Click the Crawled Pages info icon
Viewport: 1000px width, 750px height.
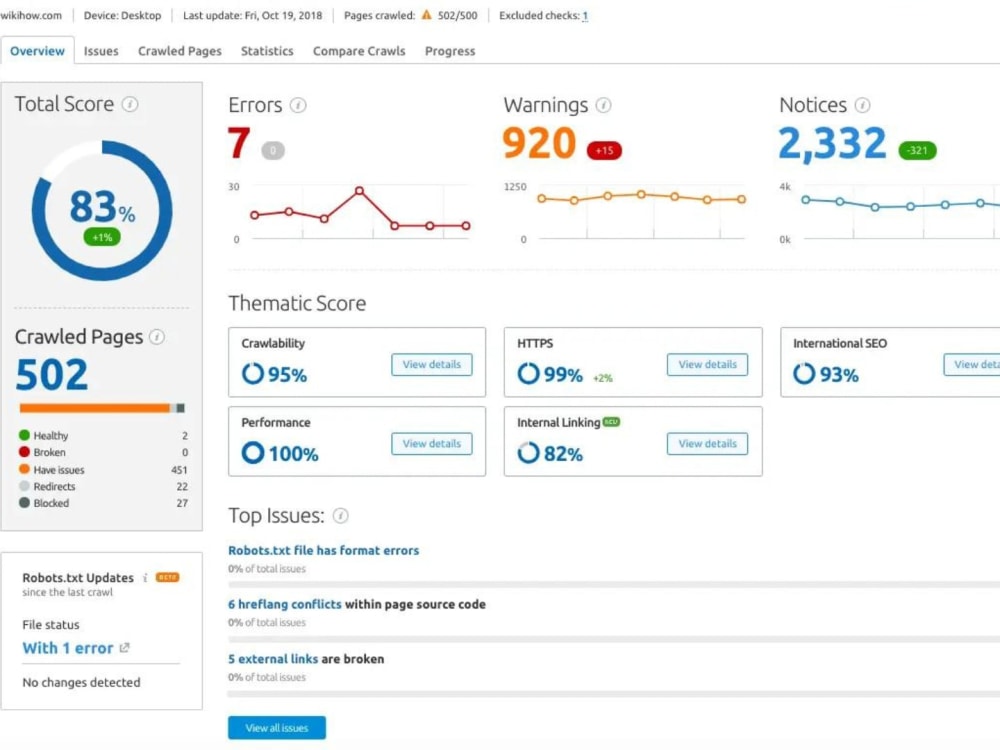pyautogui.click(x=157, y=337)
